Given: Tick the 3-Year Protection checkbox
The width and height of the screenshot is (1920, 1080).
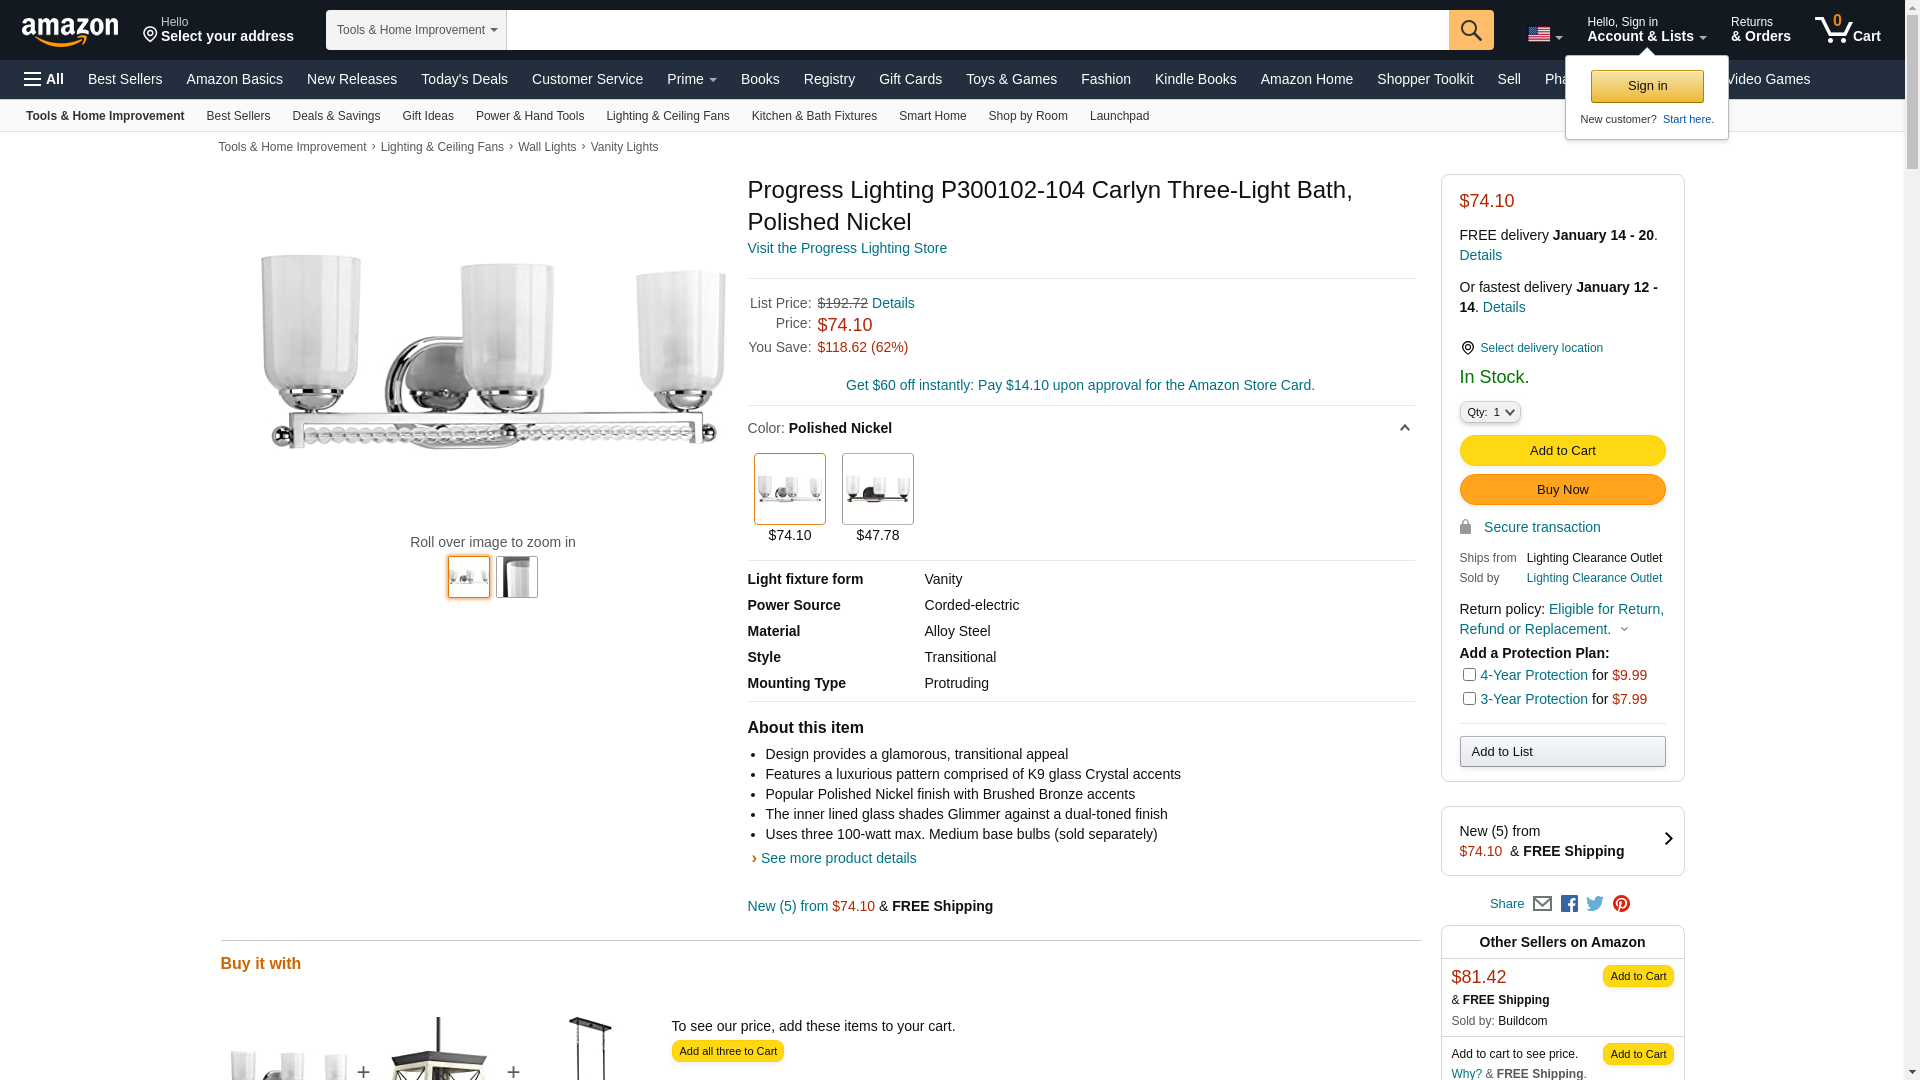Looking at the screenshot, I should pos(1469,699).
